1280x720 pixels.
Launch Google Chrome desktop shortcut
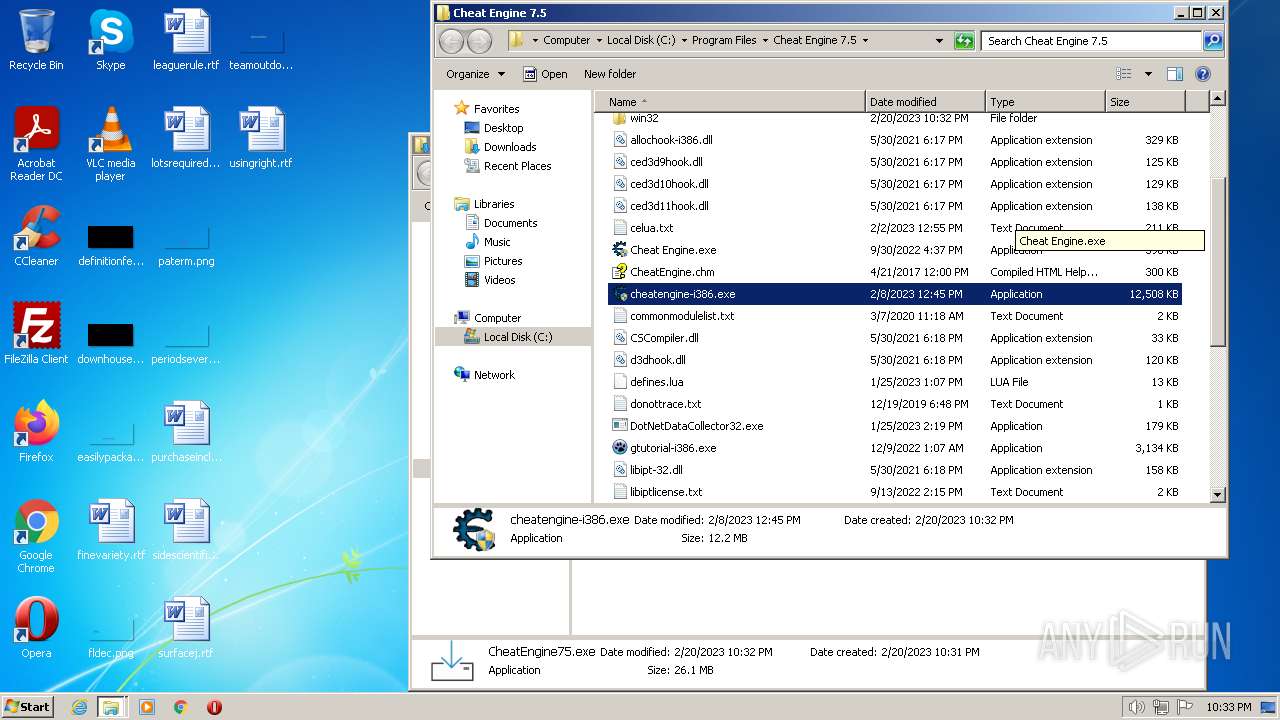tap(36, 537)
